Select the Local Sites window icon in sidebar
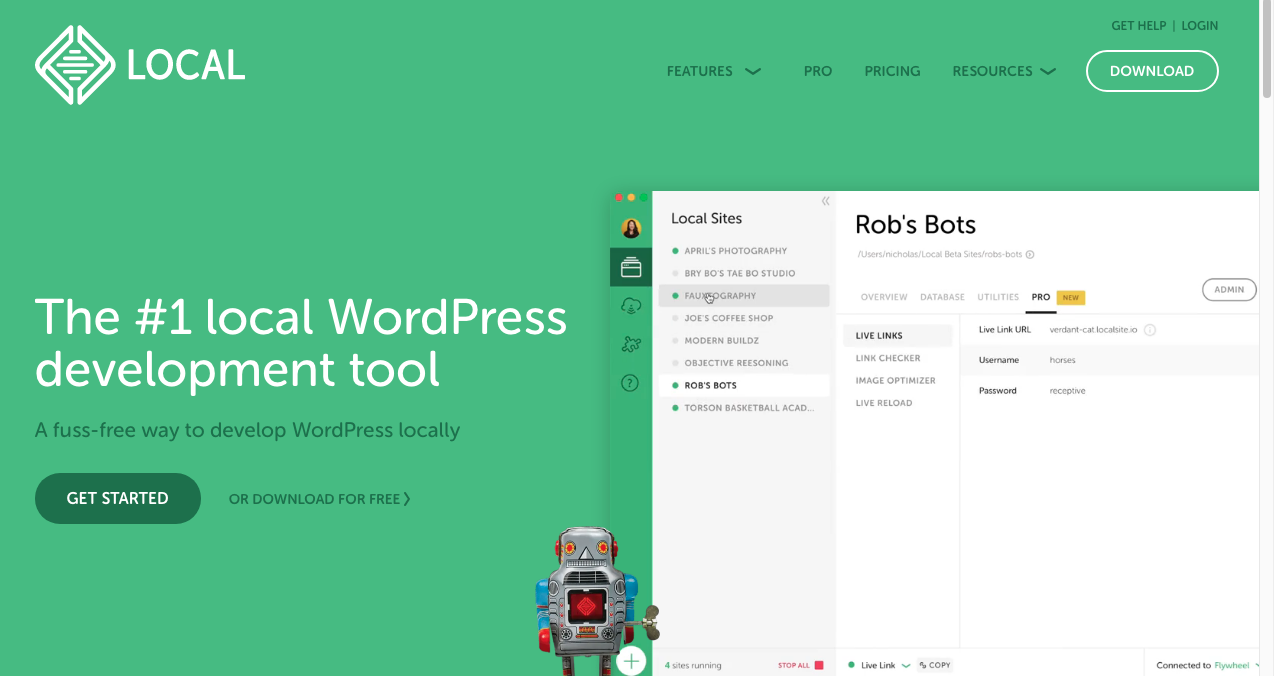Screen dimensions: 1274x676 tap(631, 267)
